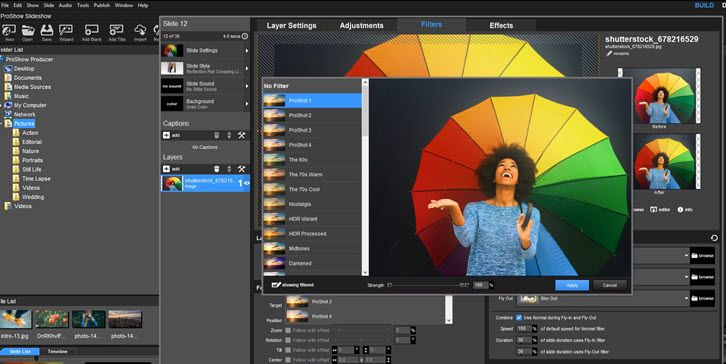Collapse the Pictures tree node

point(1,124)
